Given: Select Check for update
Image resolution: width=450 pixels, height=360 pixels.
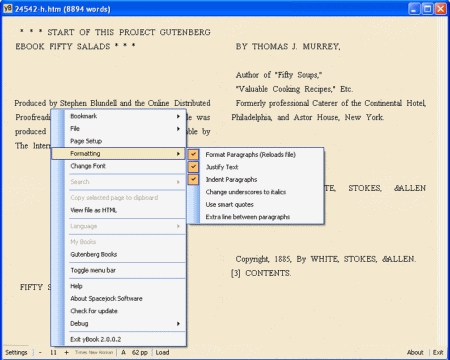Looking at the screenshot, I should (x=118, y=311).
